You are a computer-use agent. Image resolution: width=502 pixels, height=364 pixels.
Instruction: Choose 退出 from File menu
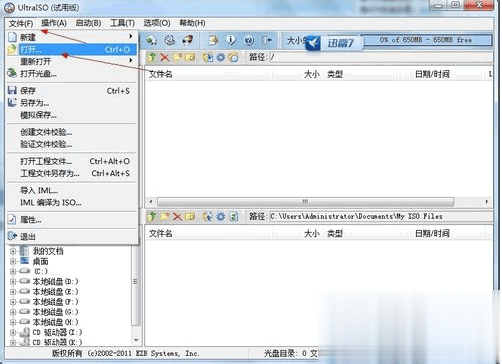click(x=72, y=237)
